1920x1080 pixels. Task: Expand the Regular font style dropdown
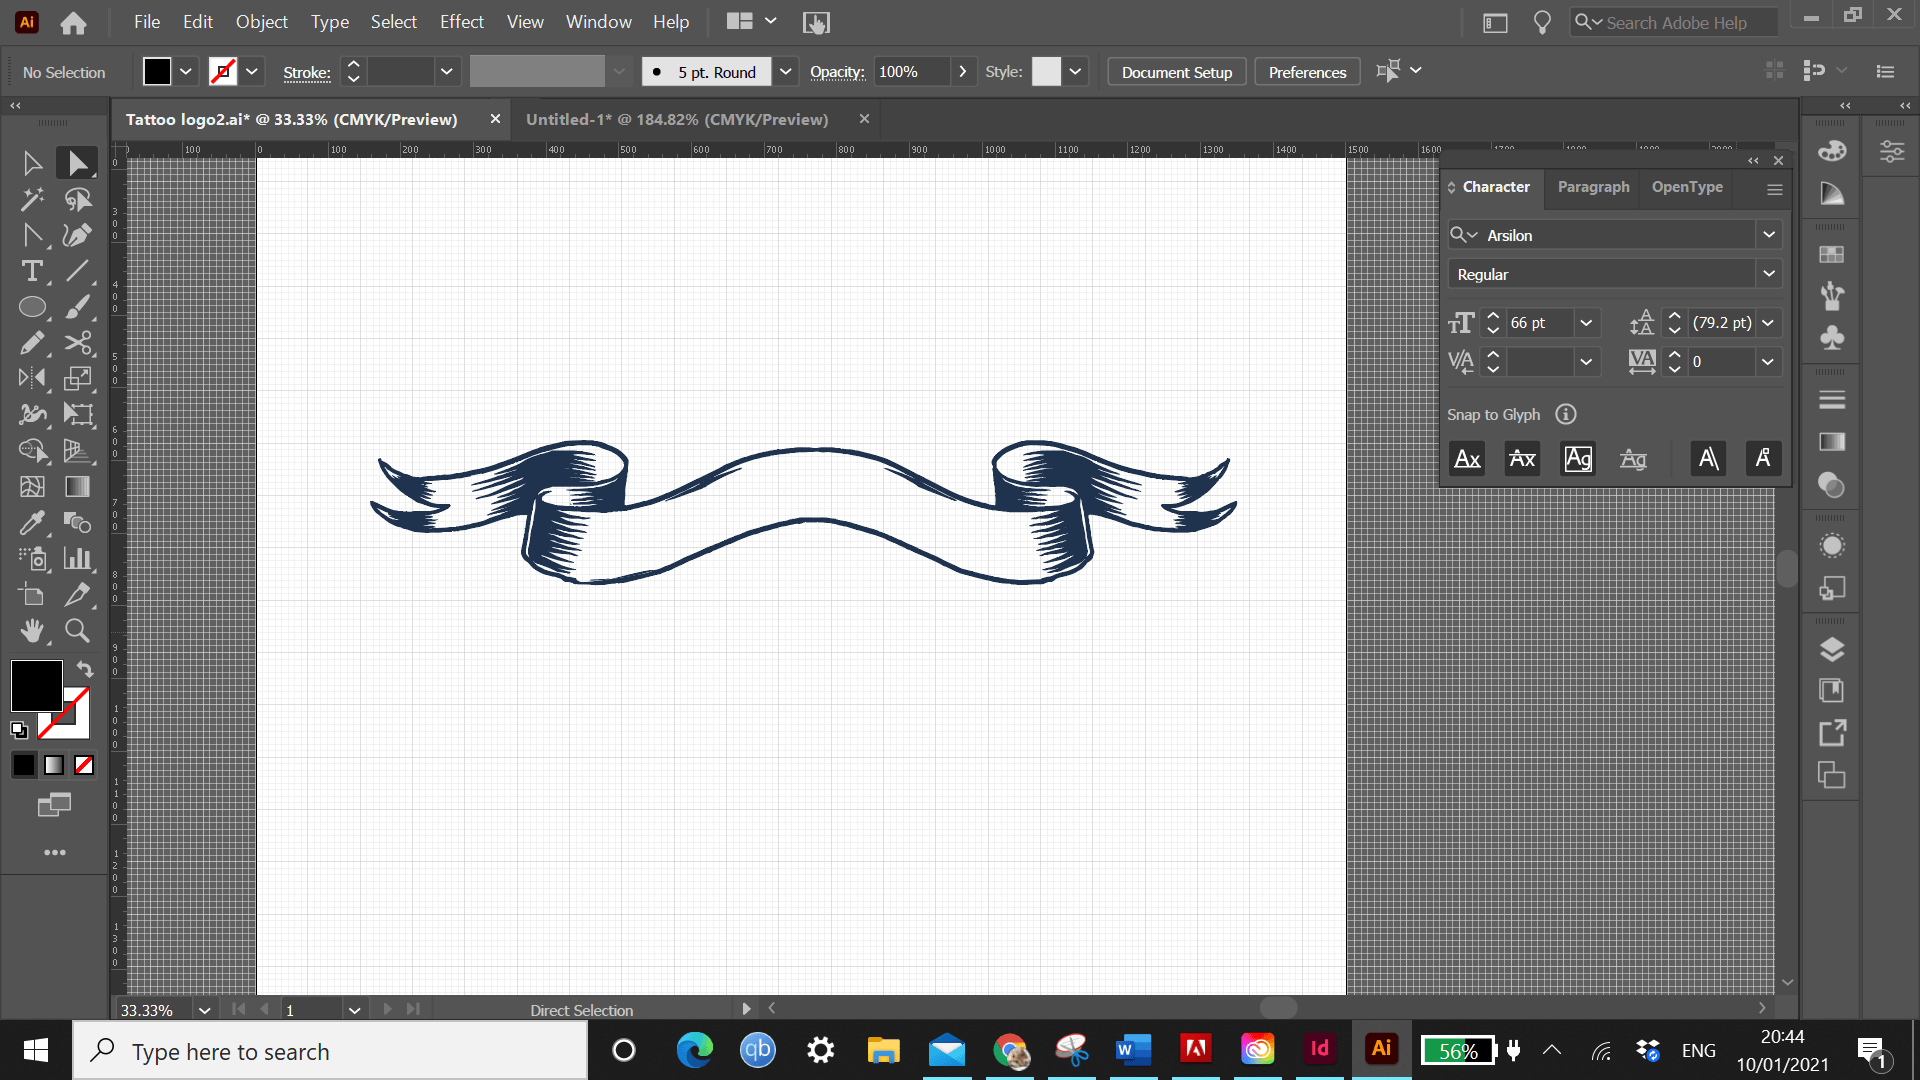[1769, 274]
